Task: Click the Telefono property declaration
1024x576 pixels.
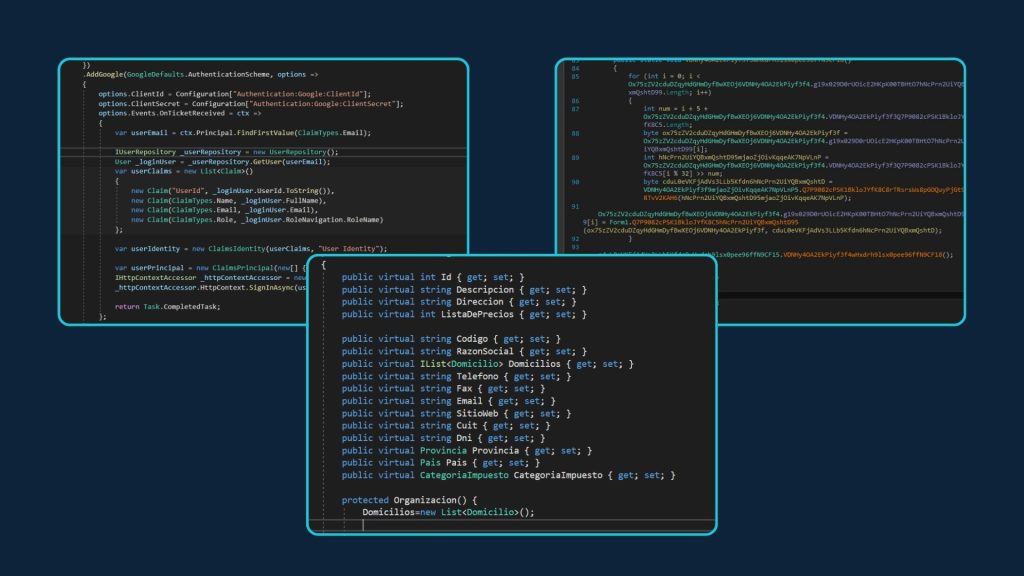Action: (x=461, y=376)
